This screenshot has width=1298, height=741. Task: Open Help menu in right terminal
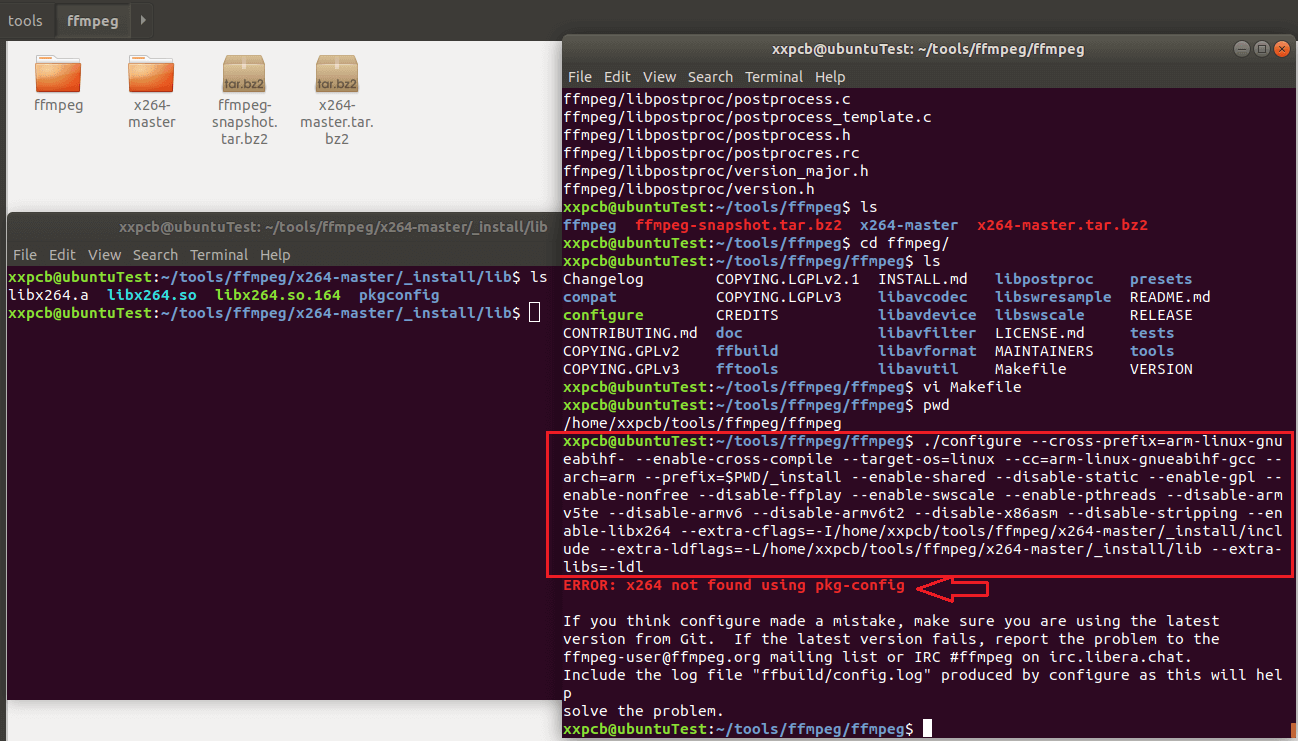(x=830, y=77)
